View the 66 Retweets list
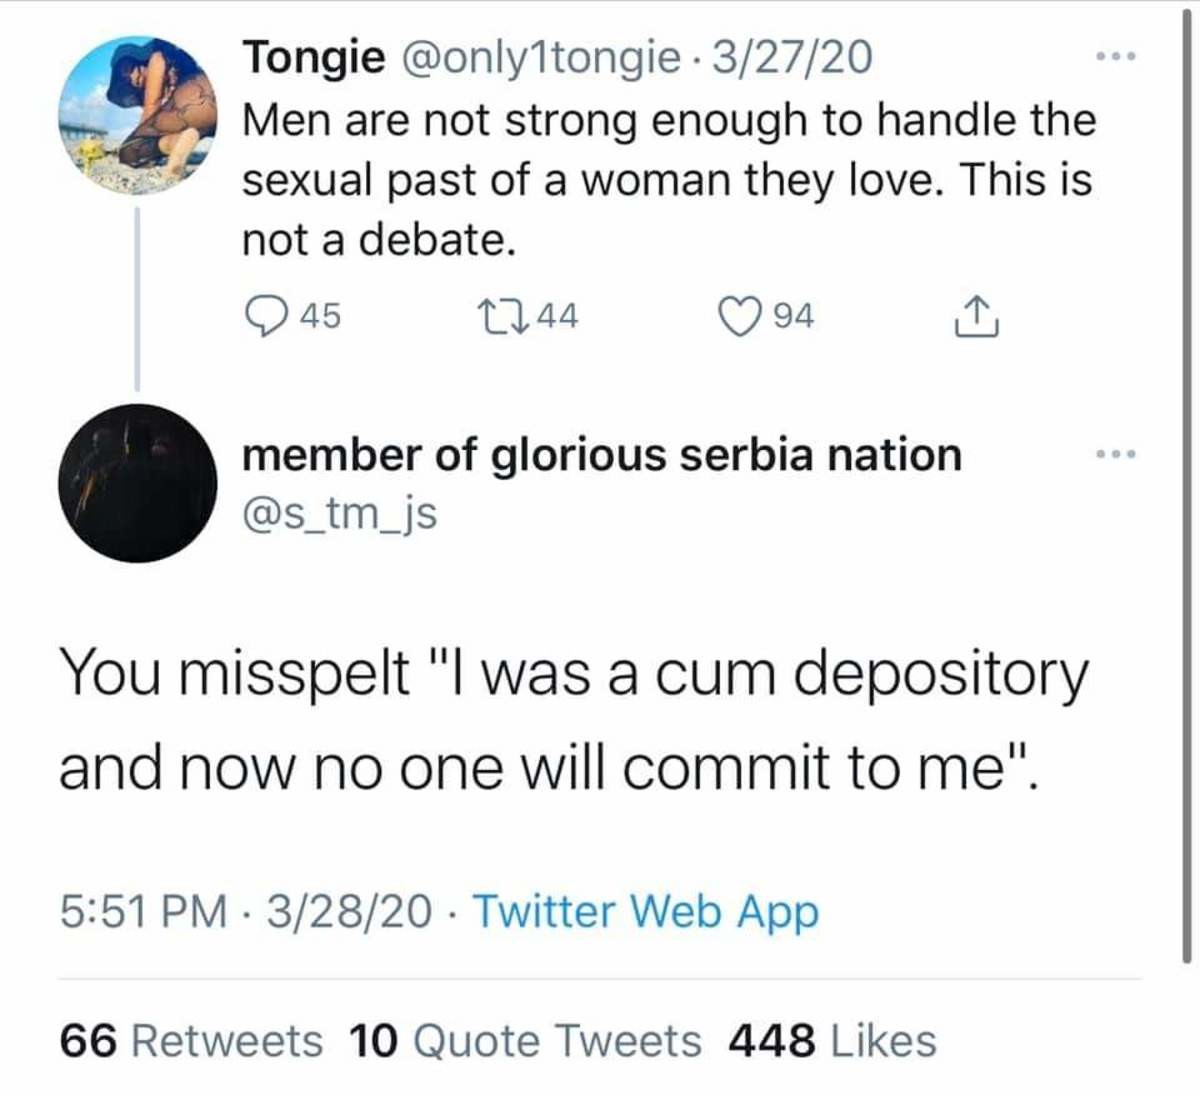Viewport: 1200px width, 1095px height. click(x=191, y=1040)
